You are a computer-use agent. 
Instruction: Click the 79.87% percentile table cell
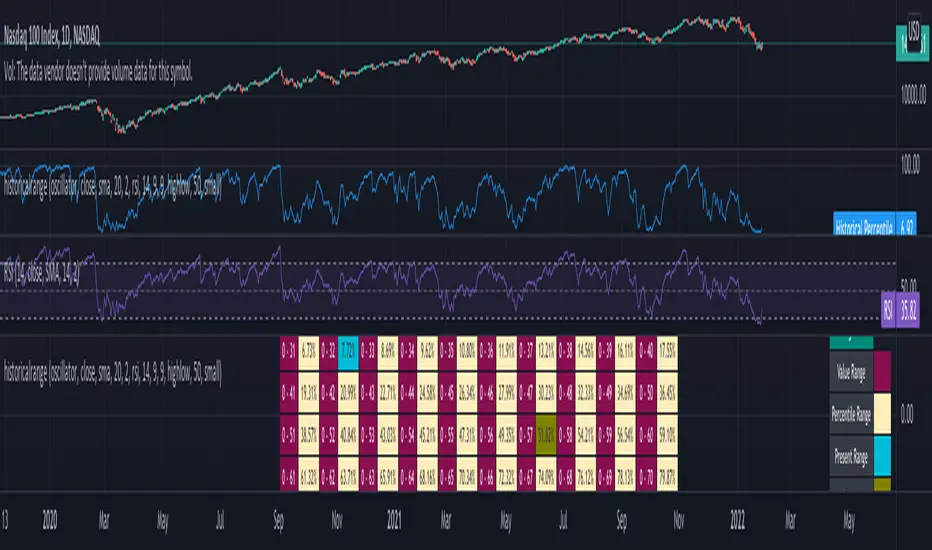[x=667, y=476]
